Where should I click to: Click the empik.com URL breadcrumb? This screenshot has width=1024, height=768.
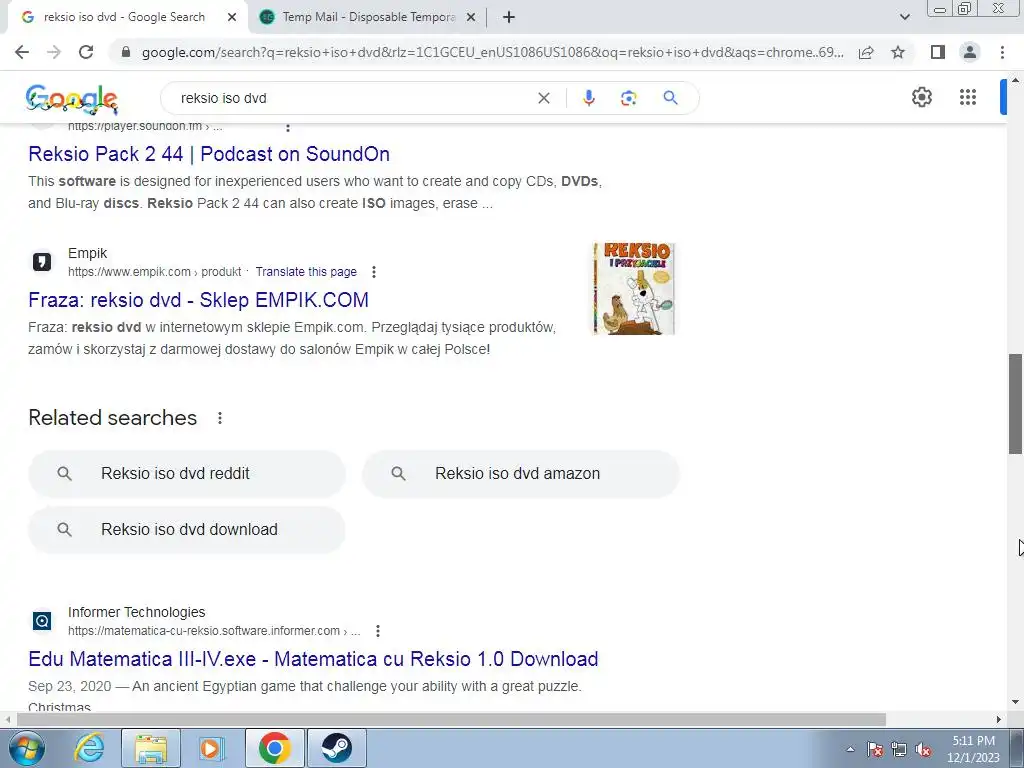point(154,272)
